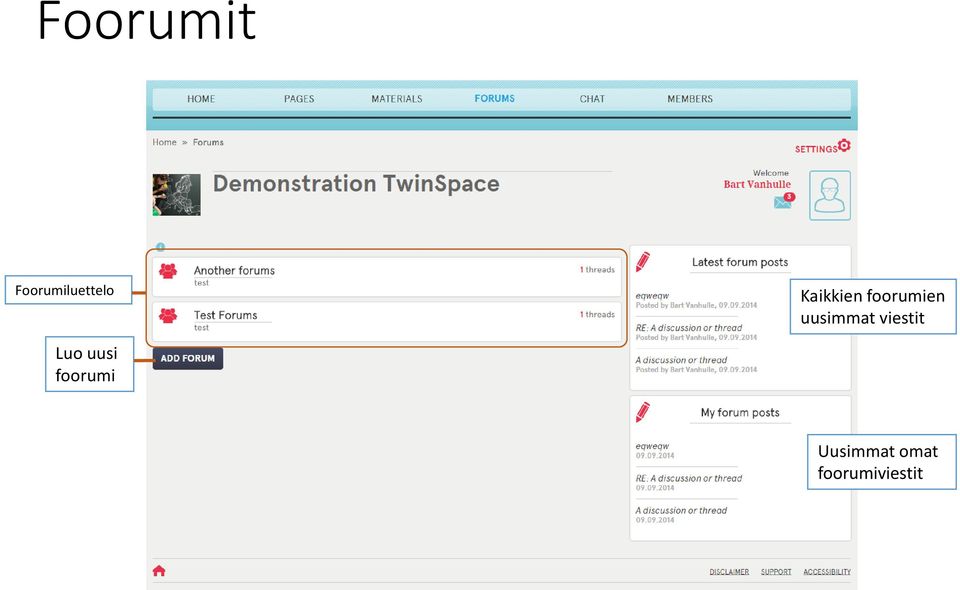Screen dimensions: 960x590
Task: Select the FORUMS tab
Action: coord(495,99)
